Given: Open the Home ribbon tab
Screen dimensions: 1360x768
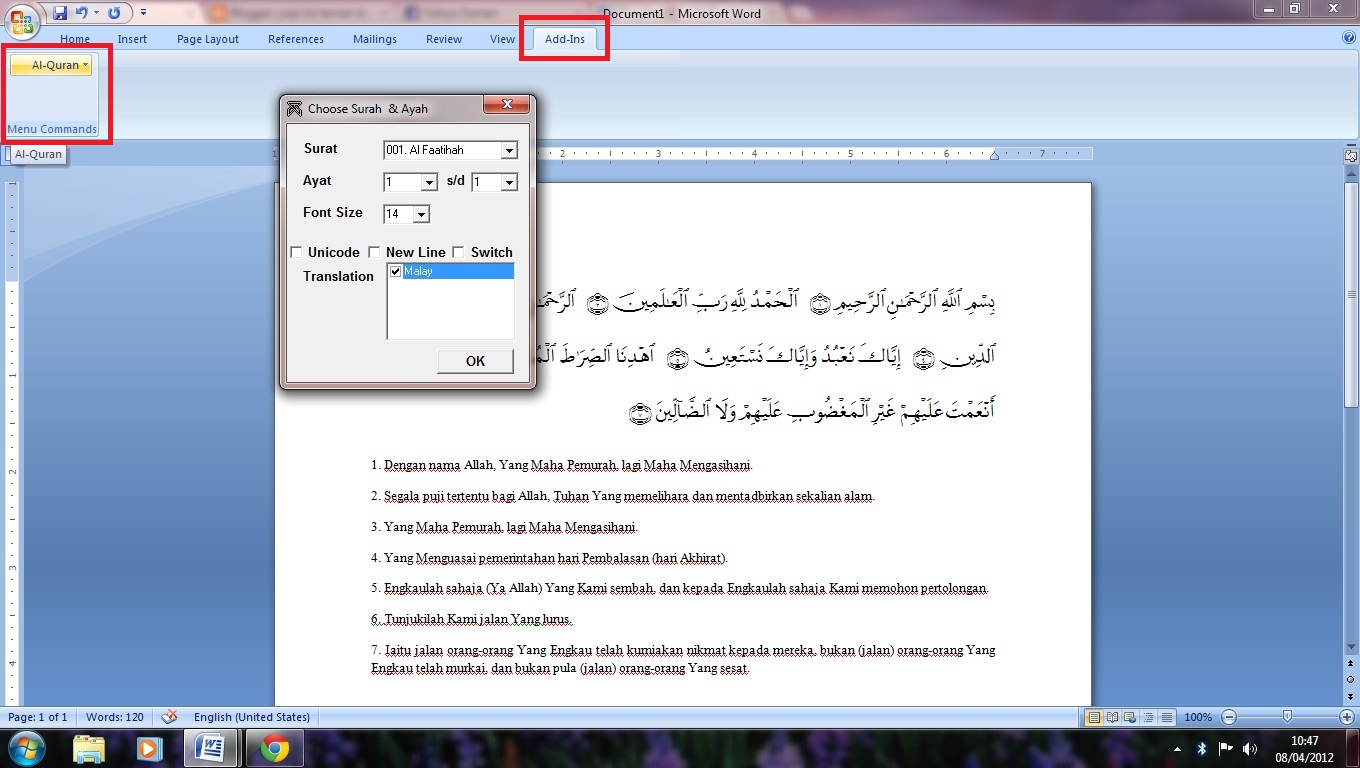Looking at the screenshot, I should tap(75, 39).
